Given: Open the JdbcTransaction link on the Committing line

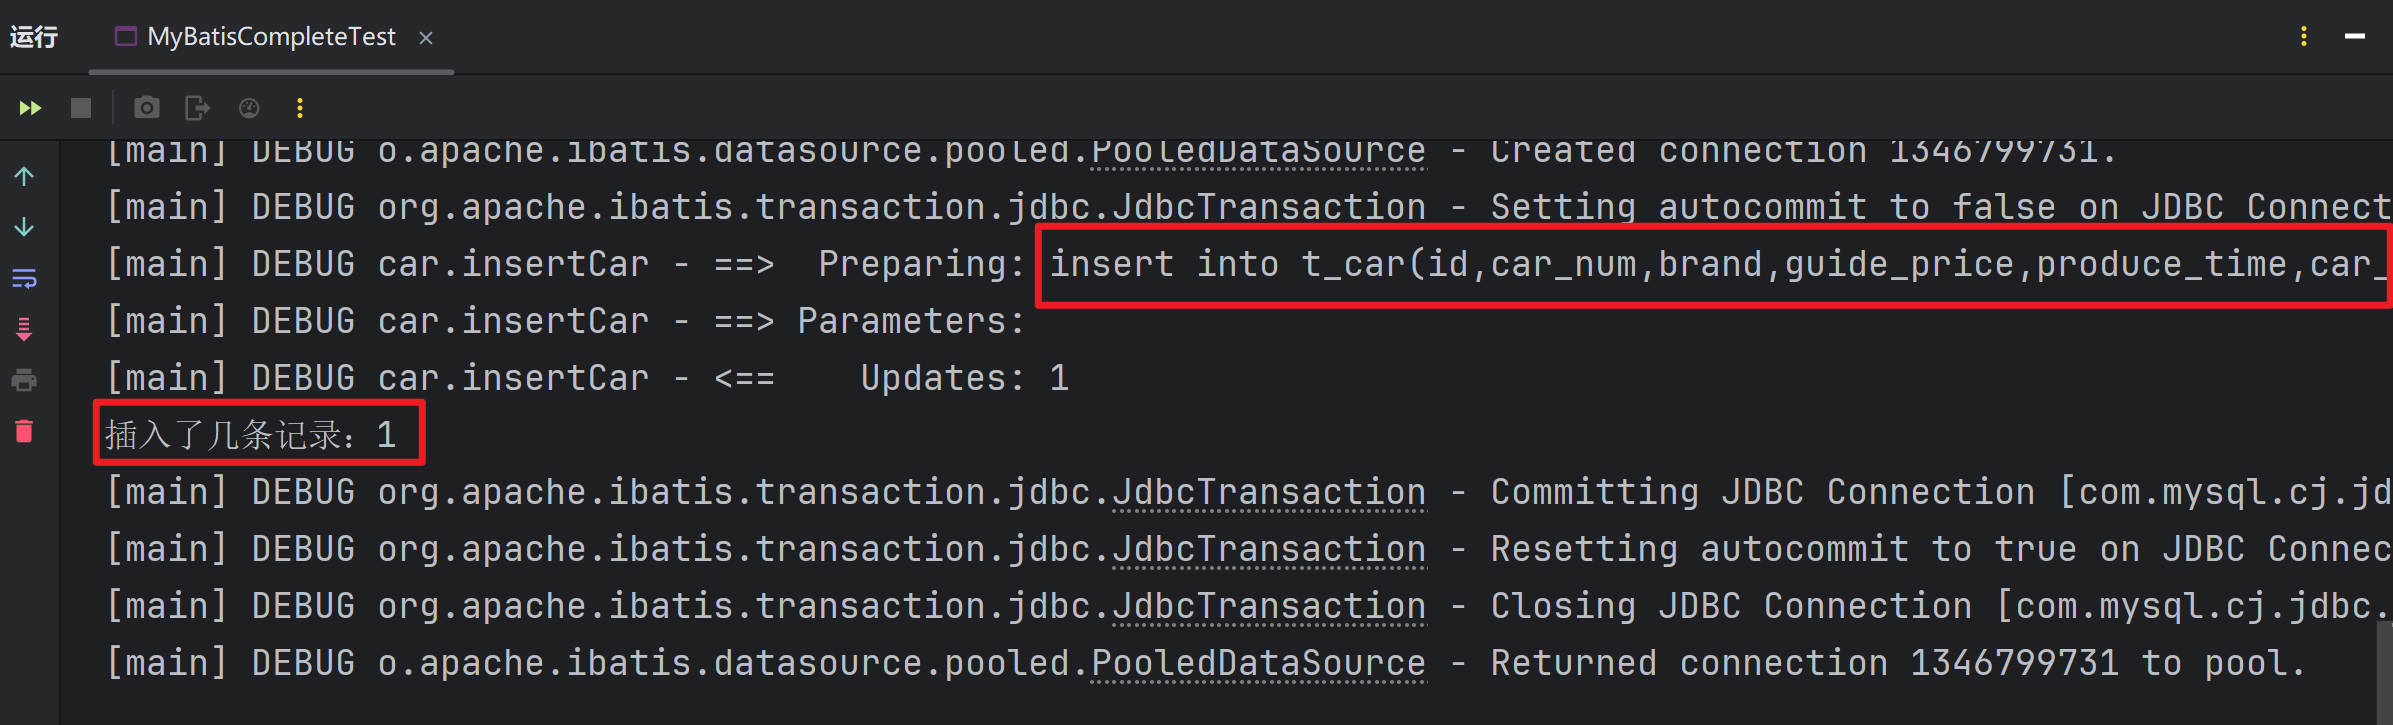Looking at the screenshot, I should point(1269,493).
